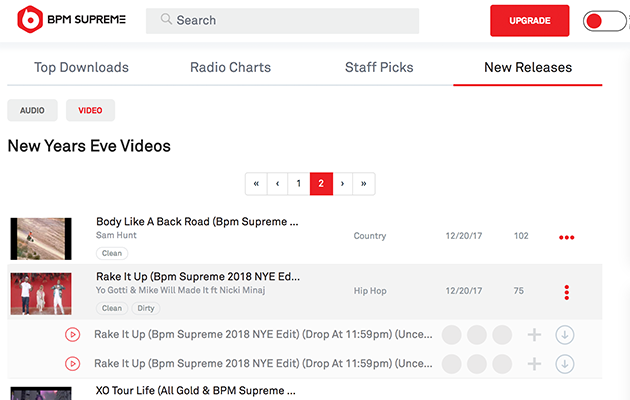Play the first Rake It Up version

point(72,336)
